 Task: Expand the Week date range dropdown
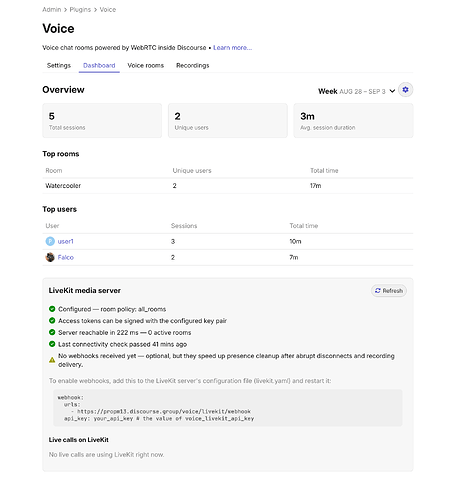tap(356, 91)
